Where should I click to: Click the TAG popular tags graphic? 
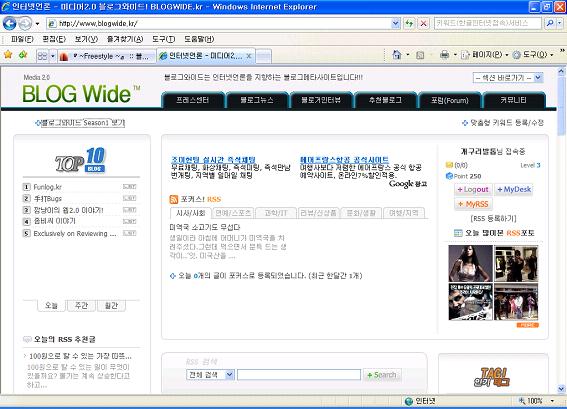tap(492, 377)
